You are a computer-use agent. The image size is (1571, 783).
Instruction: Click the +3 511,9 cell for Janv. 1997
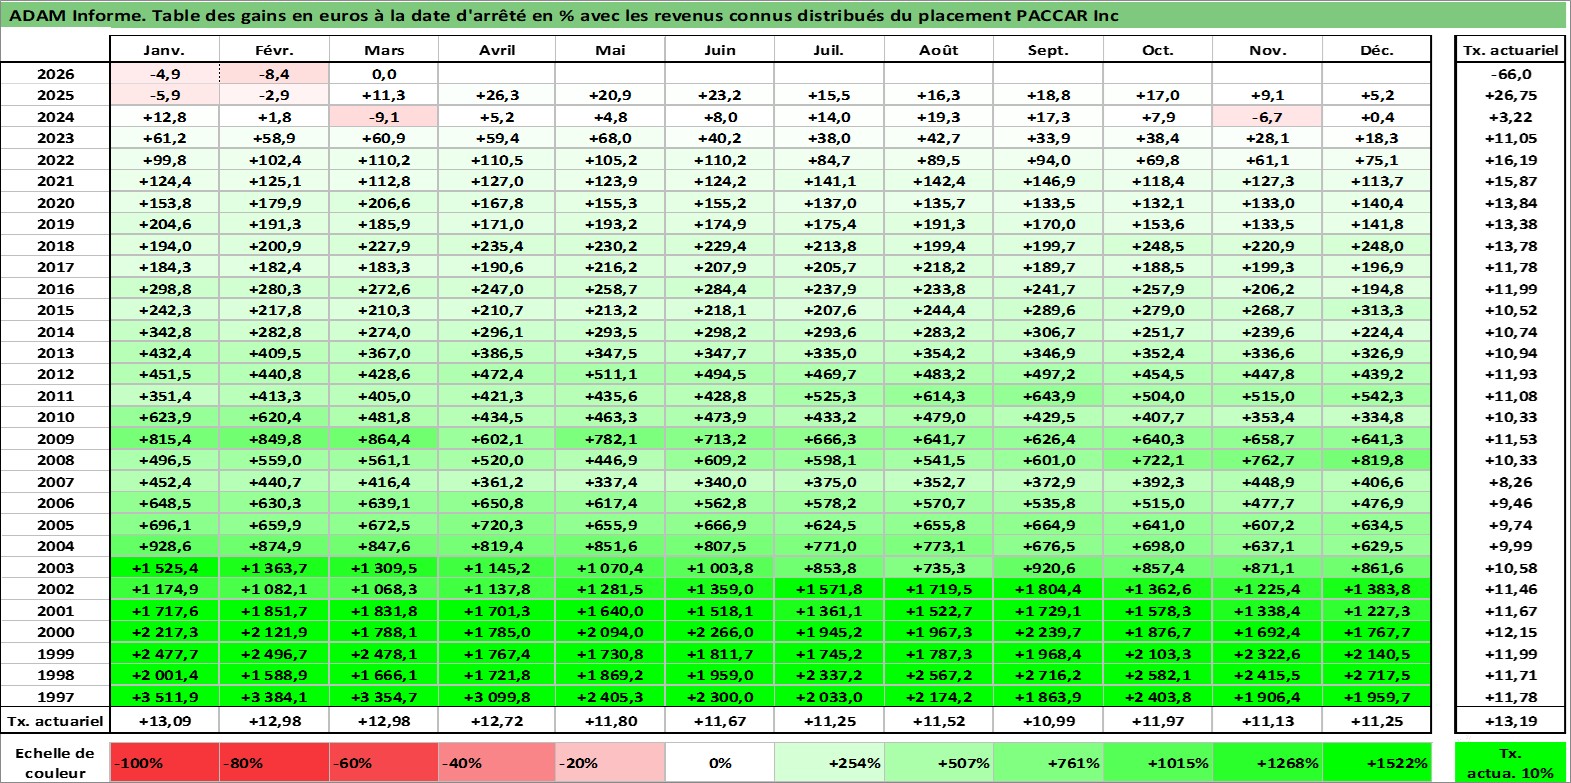pos(164,697)
